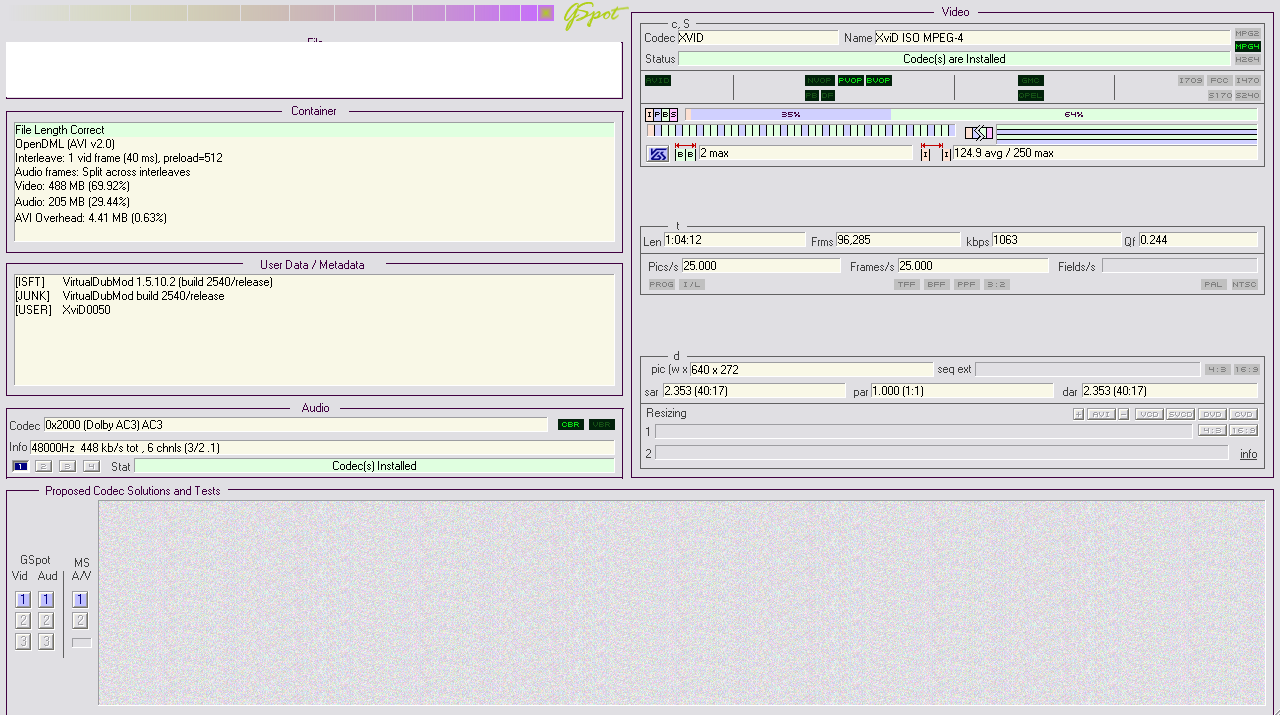Click the NVOP indicator
1280x715 pixels.
click(x=819, y=80)
